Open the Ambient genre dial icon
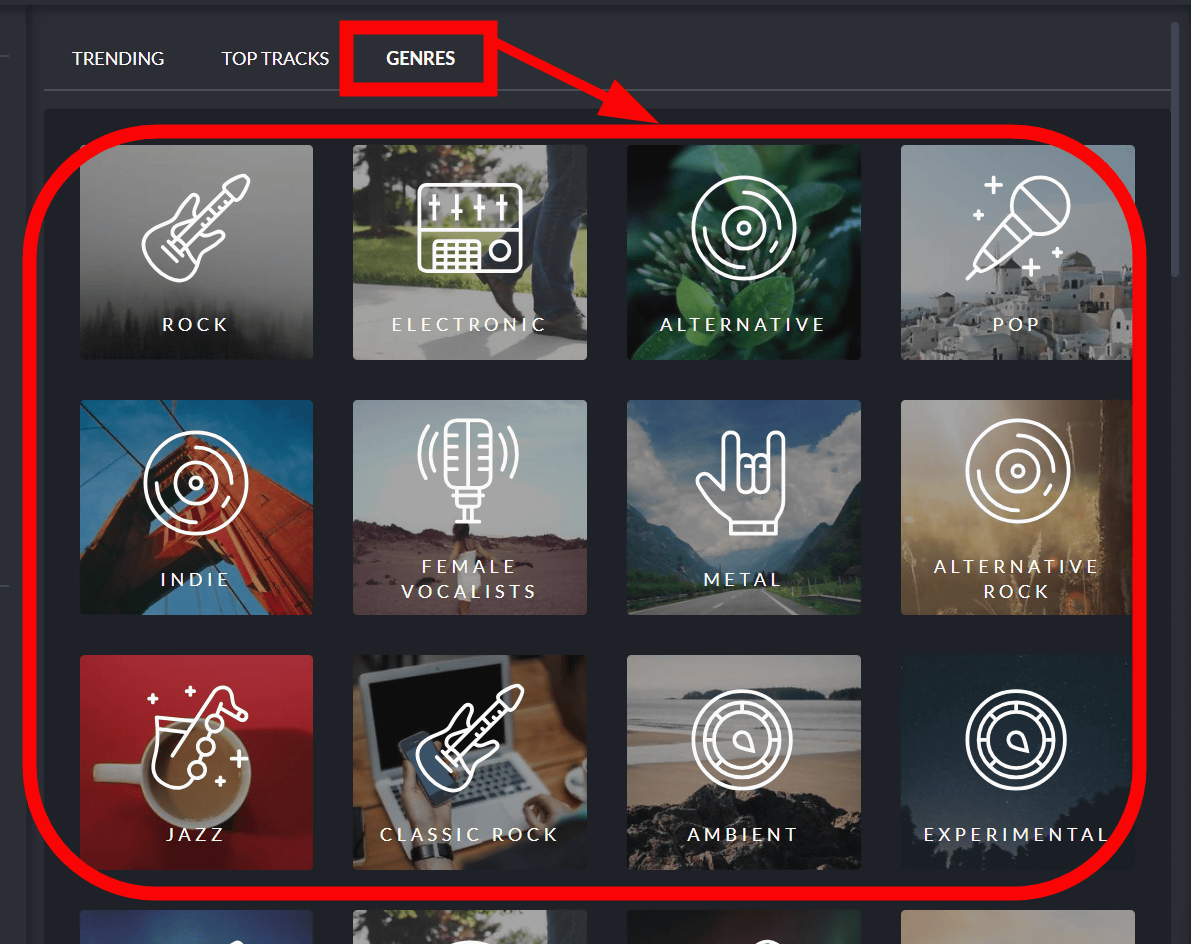 coord(742,739)
